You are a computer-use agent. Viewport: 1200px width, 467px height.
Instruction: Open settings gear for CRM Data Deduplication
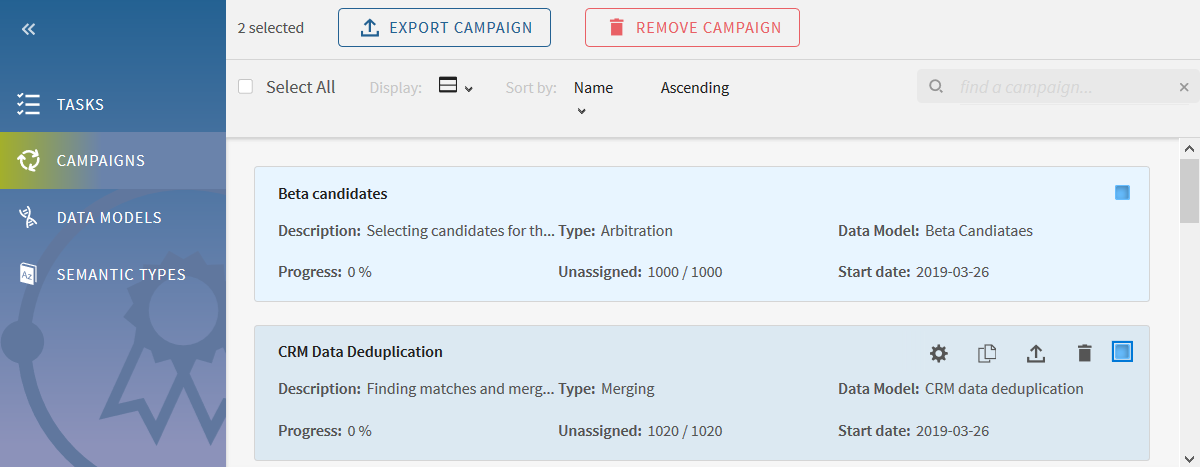pos(938,353)
